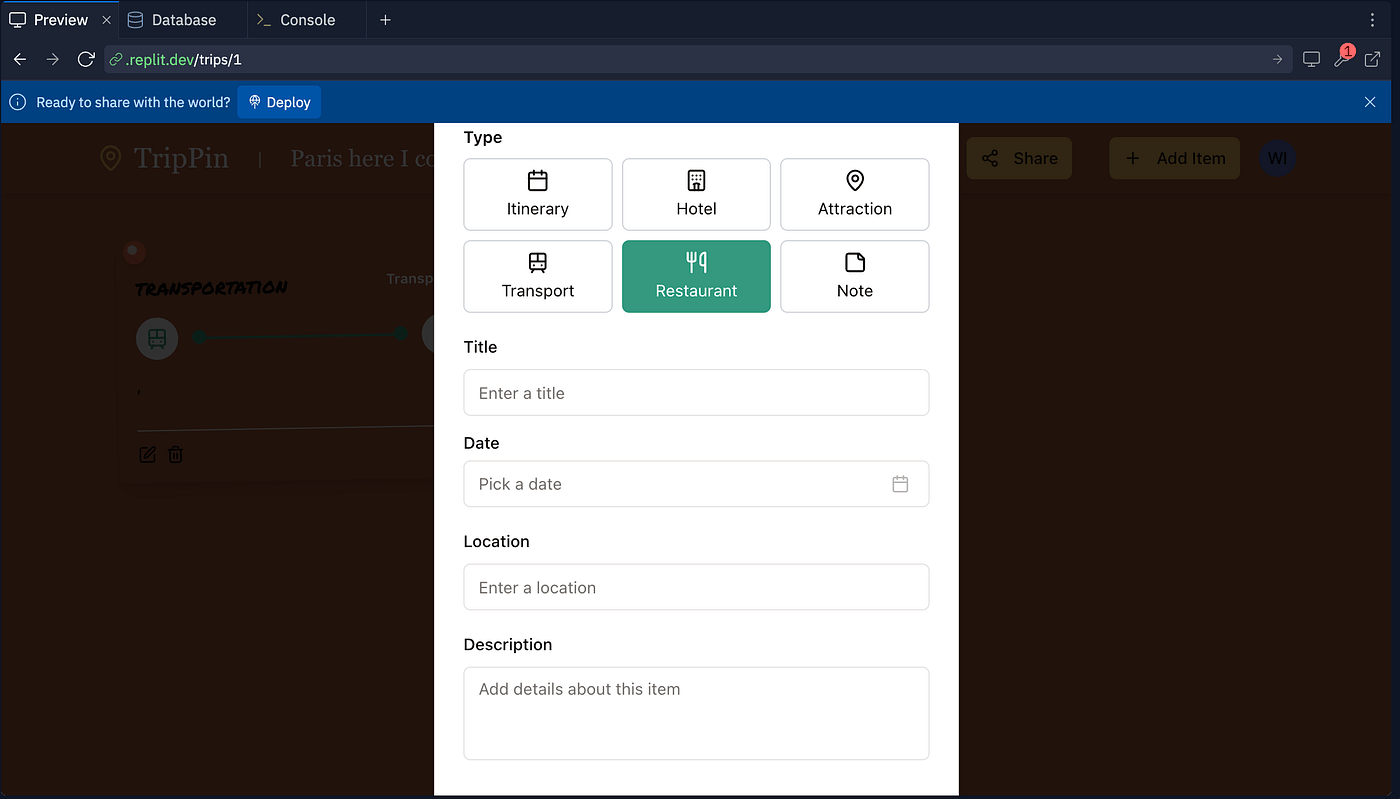
Task: Select the Attraction type
Action: [x=855, y=195]
